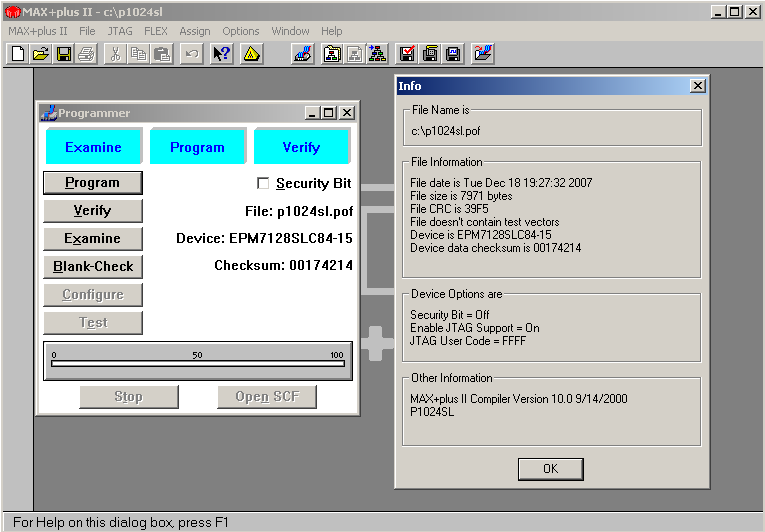765x532 pixels.
Task: Click the yellow warning triangle toolbar icon
Action: tap(251, 54)
